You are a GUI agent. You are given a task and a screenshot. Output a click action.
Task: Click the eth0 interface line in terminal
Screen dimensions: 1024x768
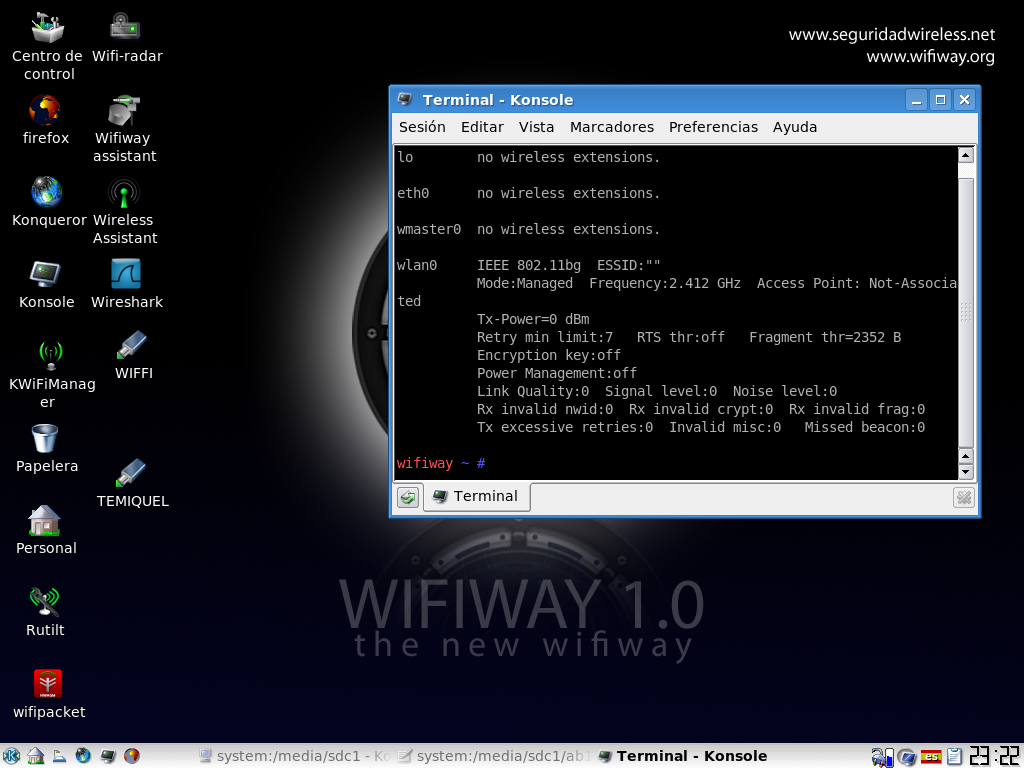click(528, 193)
